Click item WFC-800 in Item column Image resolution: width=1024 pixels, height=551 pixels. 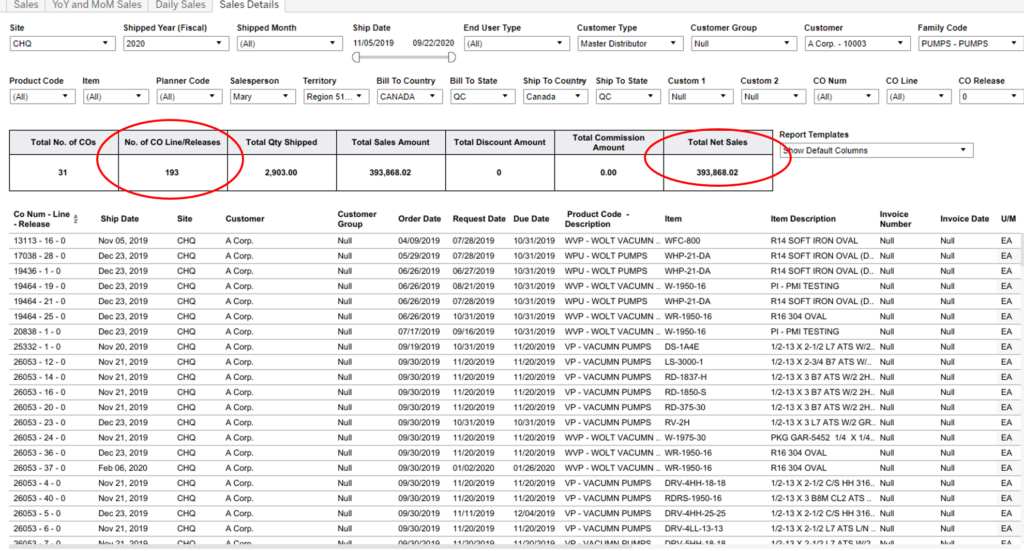pos(682,241)
